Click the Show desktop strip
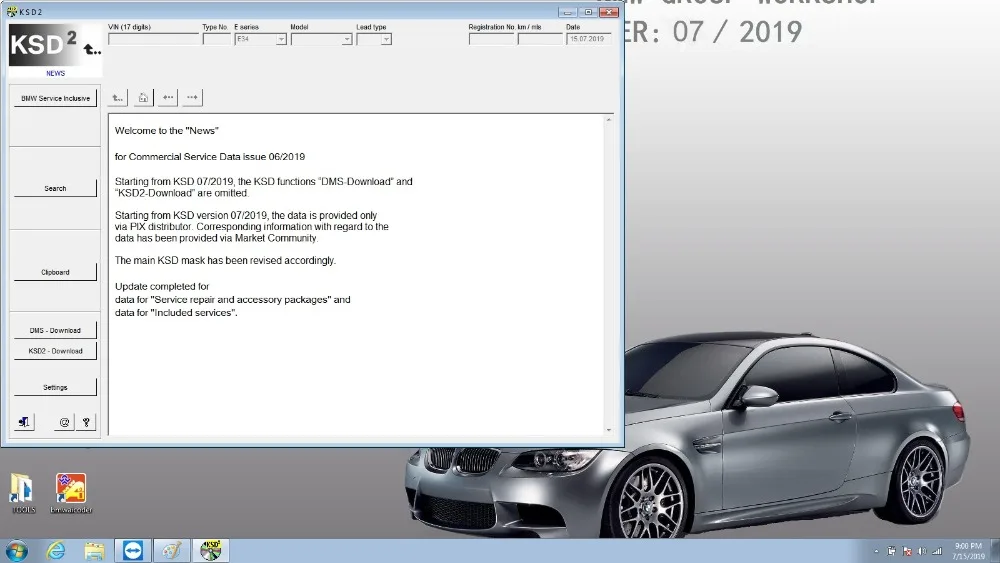1000x563 pixels. [x=995, y=551]
